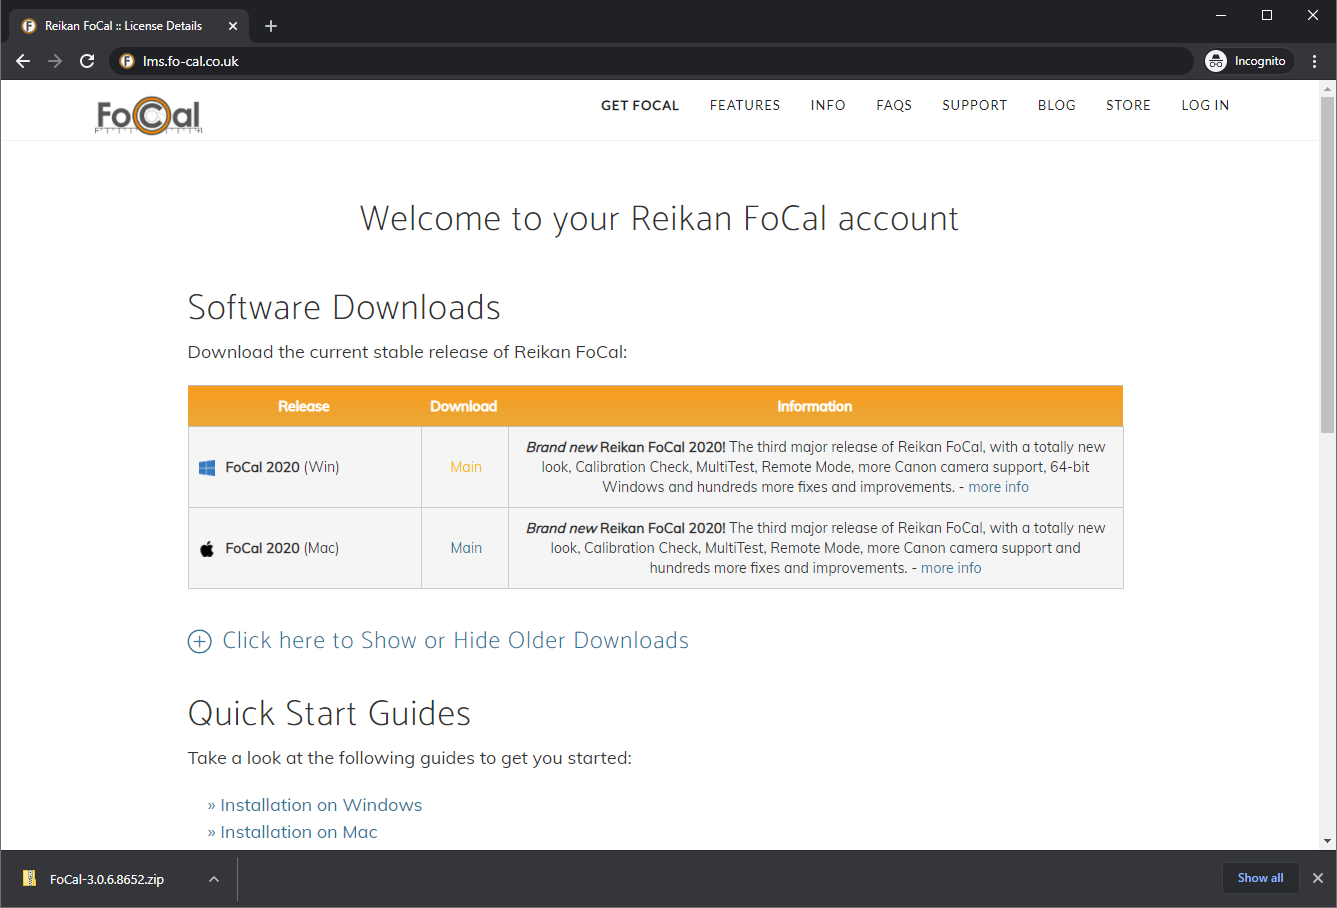Click the 'Release' column header

304,406
